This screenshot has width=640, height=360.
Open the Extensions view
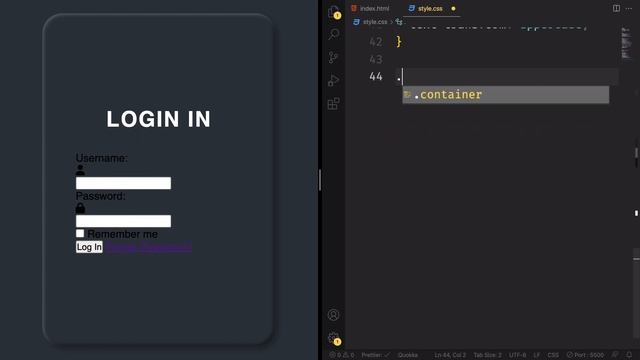333,104
